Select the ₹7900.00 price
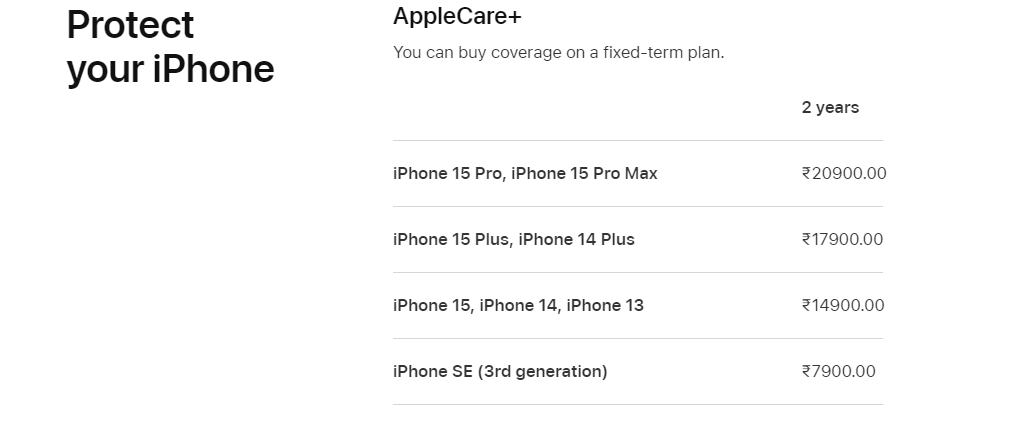The image size is (1011, 437). coord(839,371)
